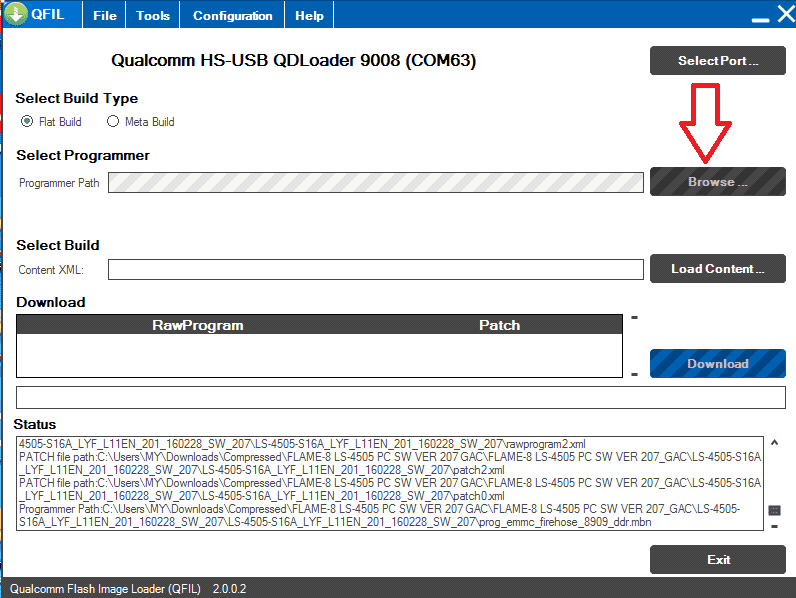The image size is (796, 598).
Task: Open the Tools menu
Action: pos(153,16)
